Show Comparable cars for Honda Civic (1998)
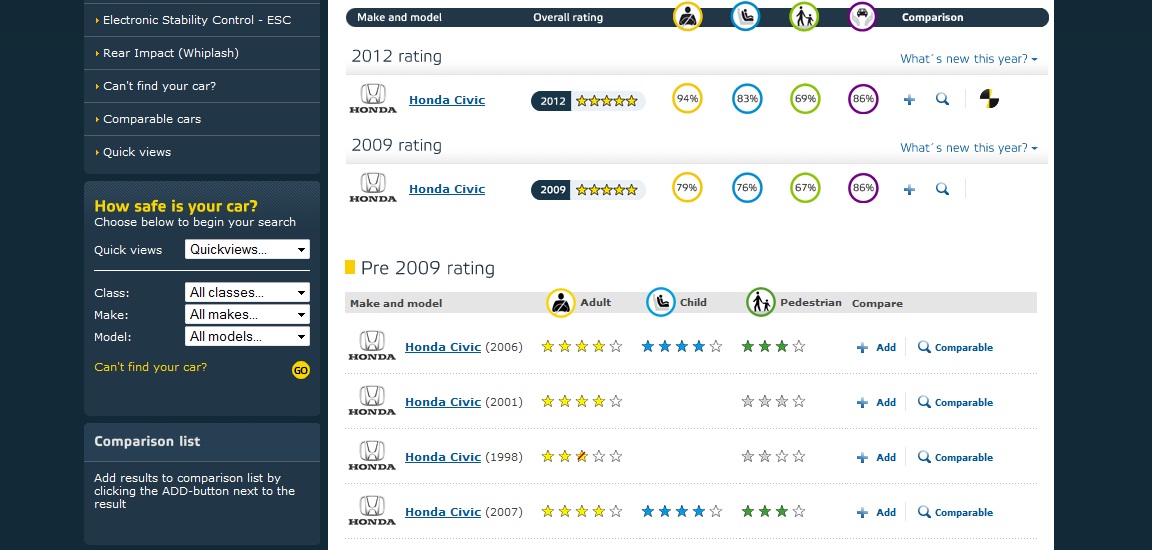The image size is (1152, 550). click(x=955, y=457)
